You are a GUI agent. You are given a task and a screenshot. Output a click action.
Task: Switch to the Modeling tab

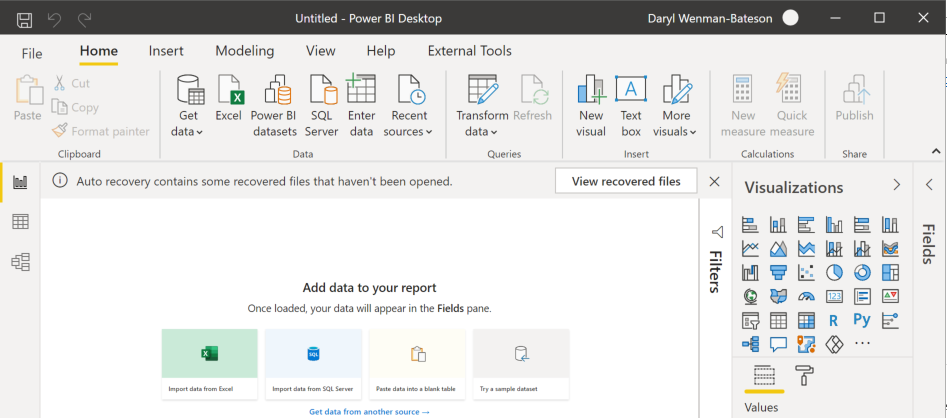point(245,51)
